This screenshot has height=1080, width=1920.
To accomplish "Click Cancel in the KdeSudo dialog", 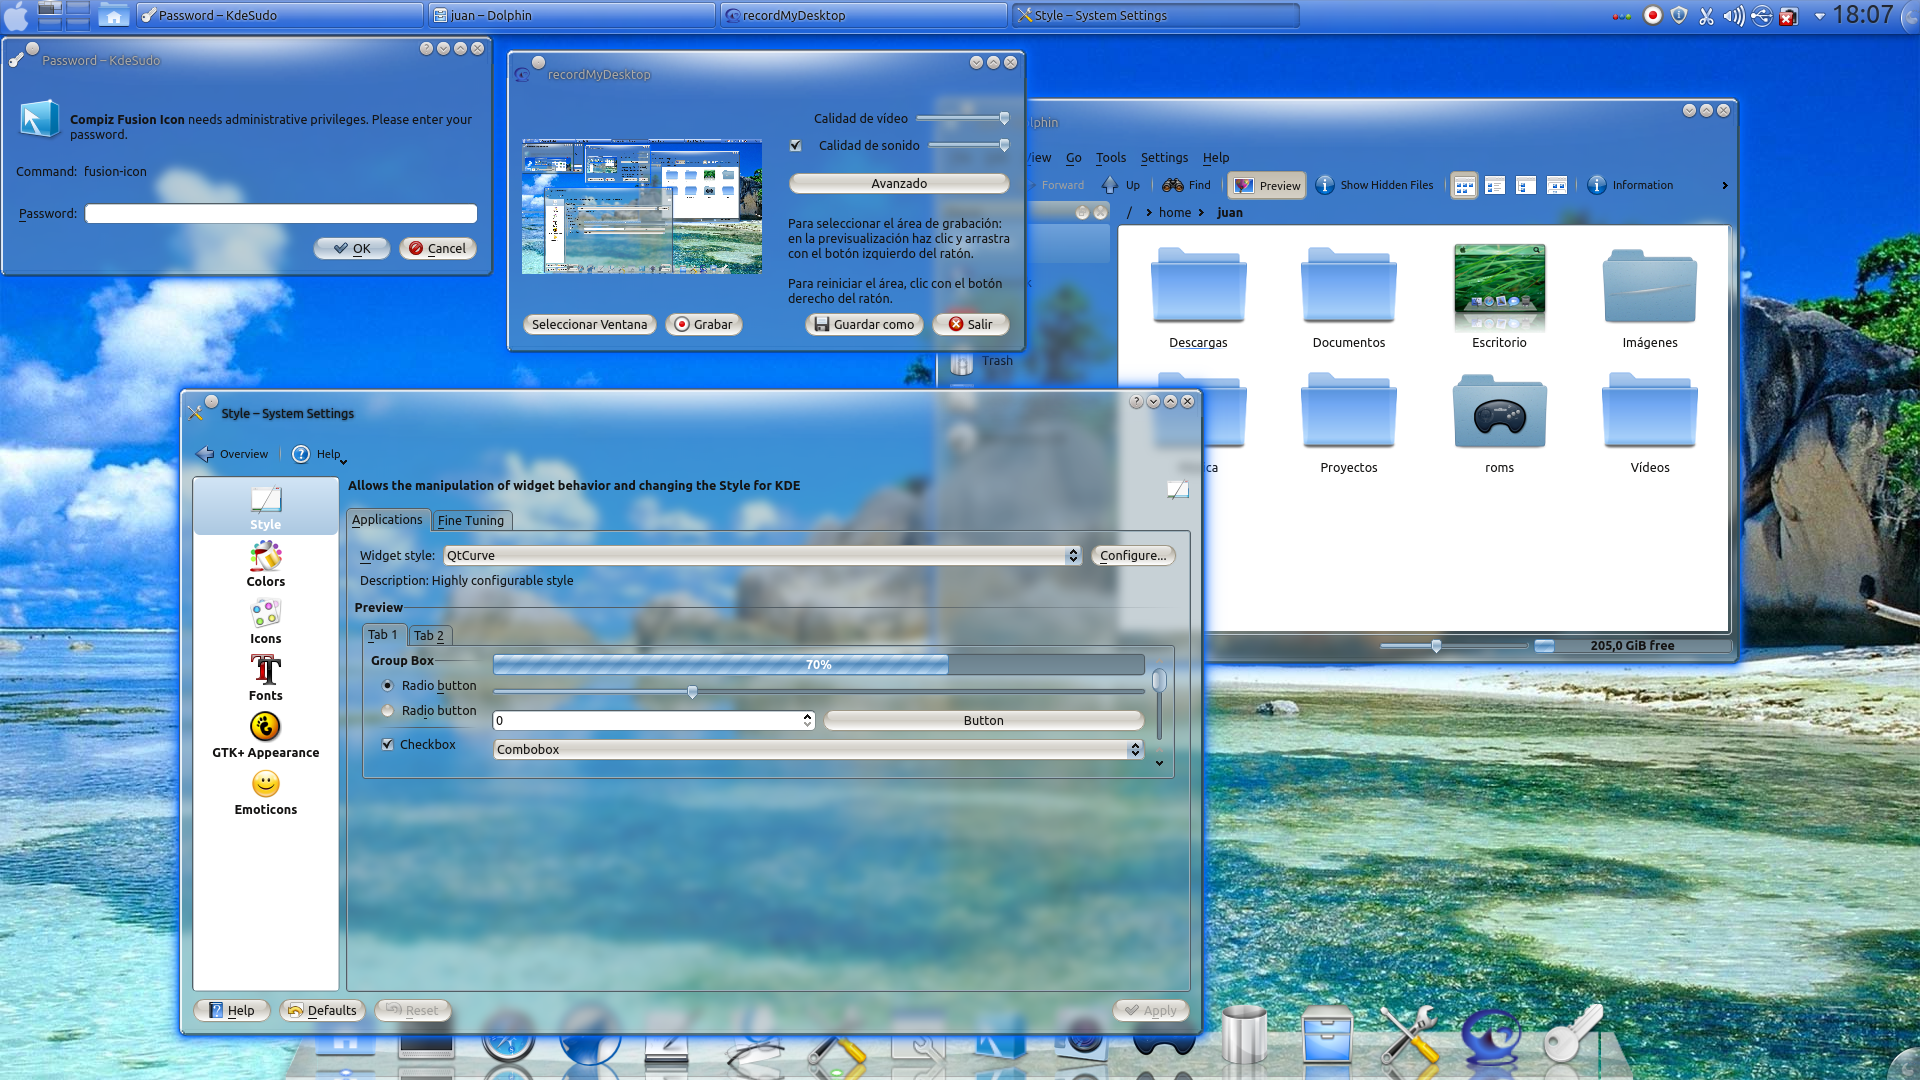I will click(438, 249).
